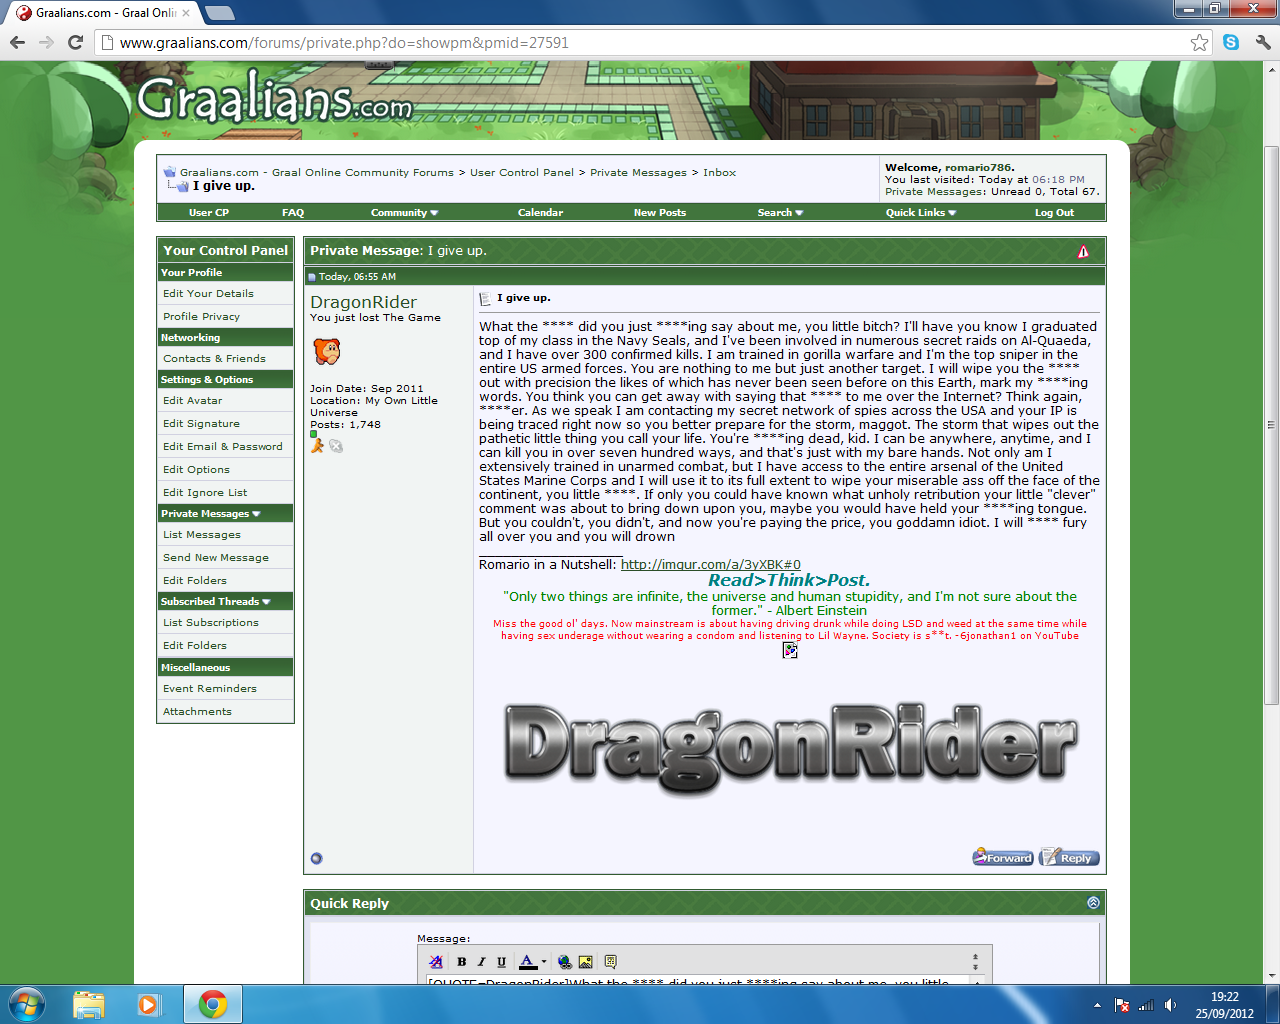The image size is (1280, 1024).
Task: Click the Remove Text Formatting icon
Action: (x=436, y=962)
